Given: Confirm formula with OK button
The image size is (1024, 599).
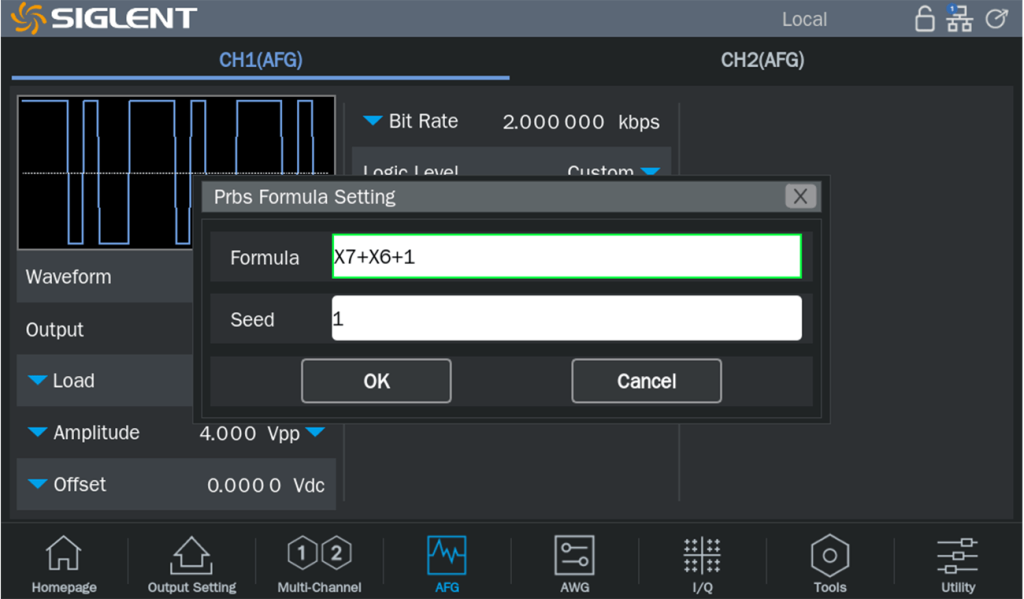Looking at the screenshot, I should point(376,381).
